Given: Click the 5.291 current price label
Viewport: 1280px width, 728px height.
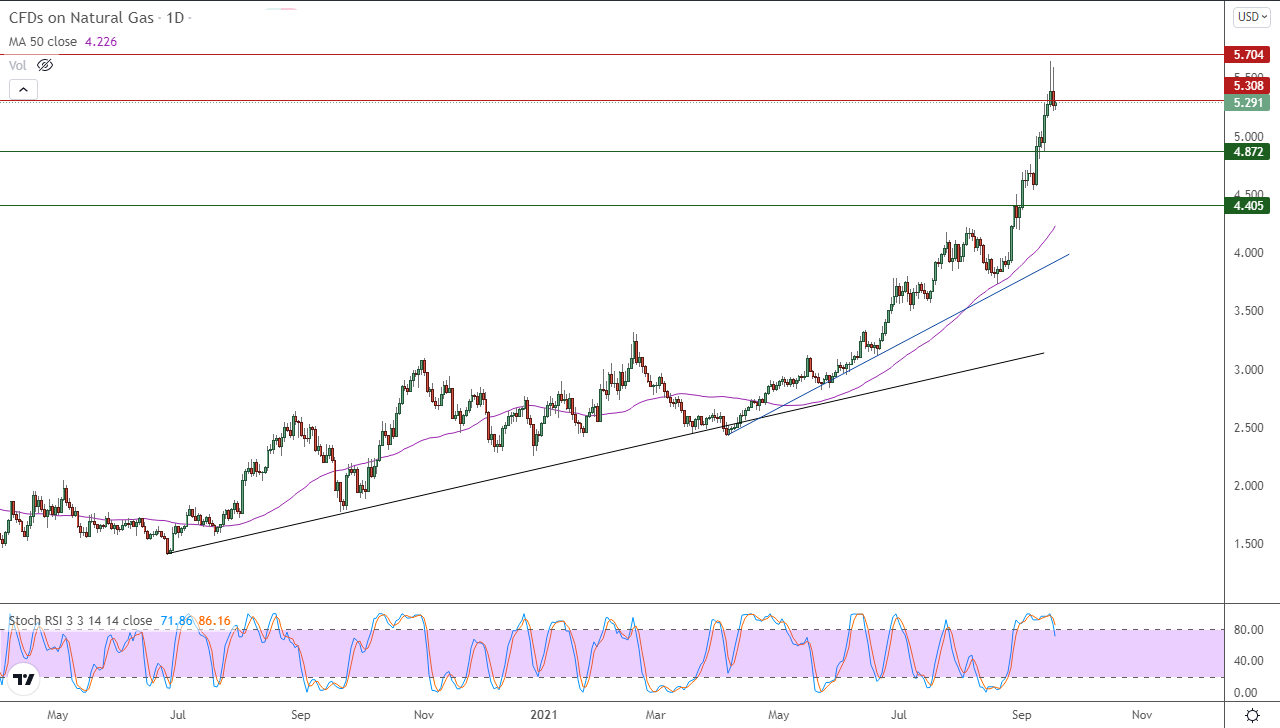Looking at the screenshot, I should tap(1247, 102).
